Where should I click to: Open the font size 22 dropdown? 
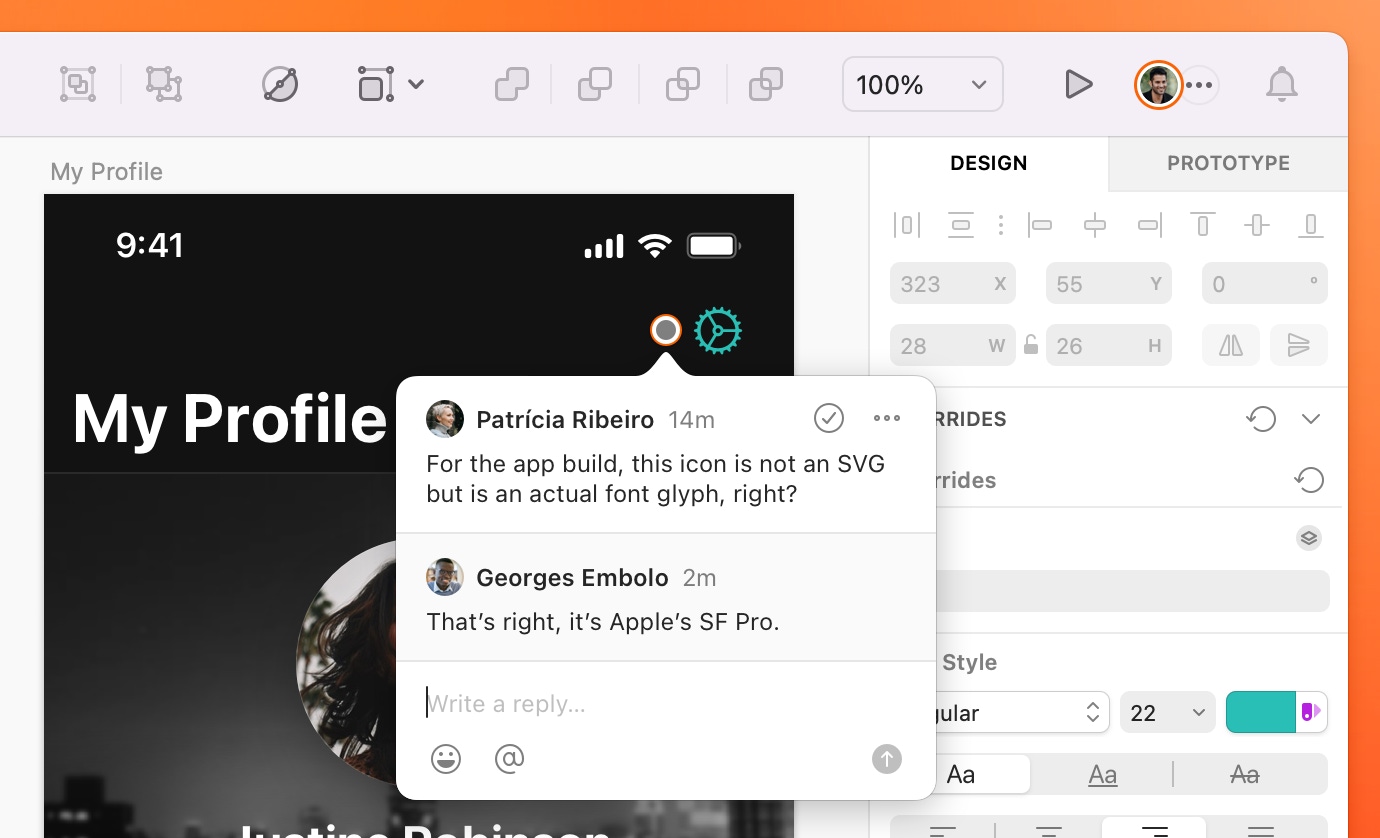pos(1167,713)
